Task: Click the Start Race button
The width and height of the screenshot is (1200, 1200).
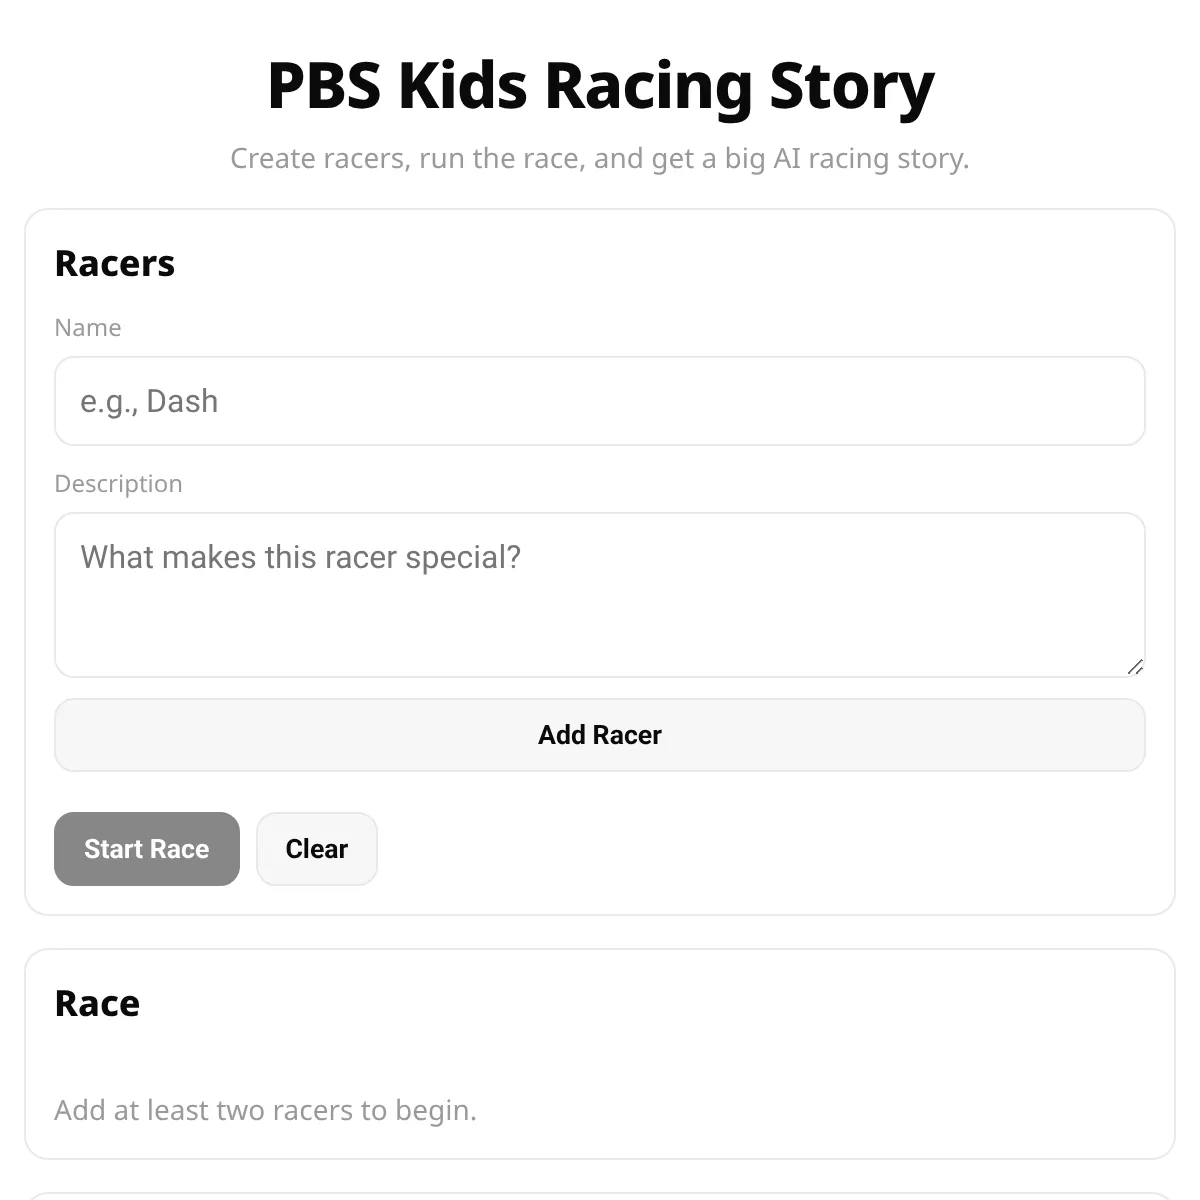Action: click(x=147, y=849)
